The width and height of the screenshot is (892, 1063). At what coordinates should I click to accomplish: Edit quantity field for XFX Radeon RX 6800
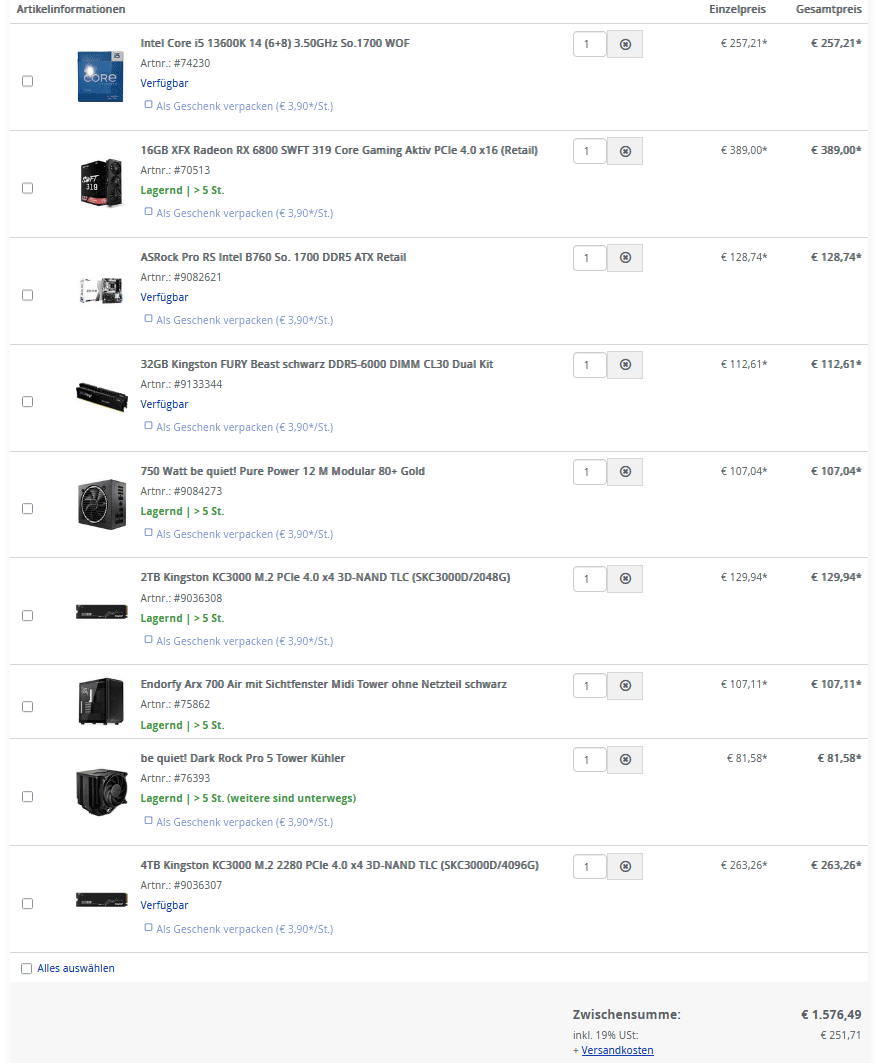(x=590, y=151)
